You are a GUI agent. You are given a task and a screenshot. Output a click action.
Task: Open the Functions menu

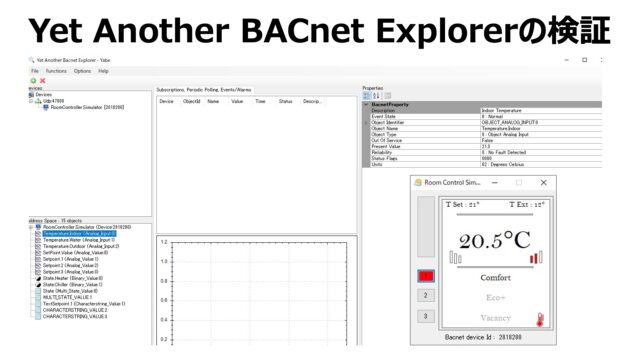(x=56, y=71)
